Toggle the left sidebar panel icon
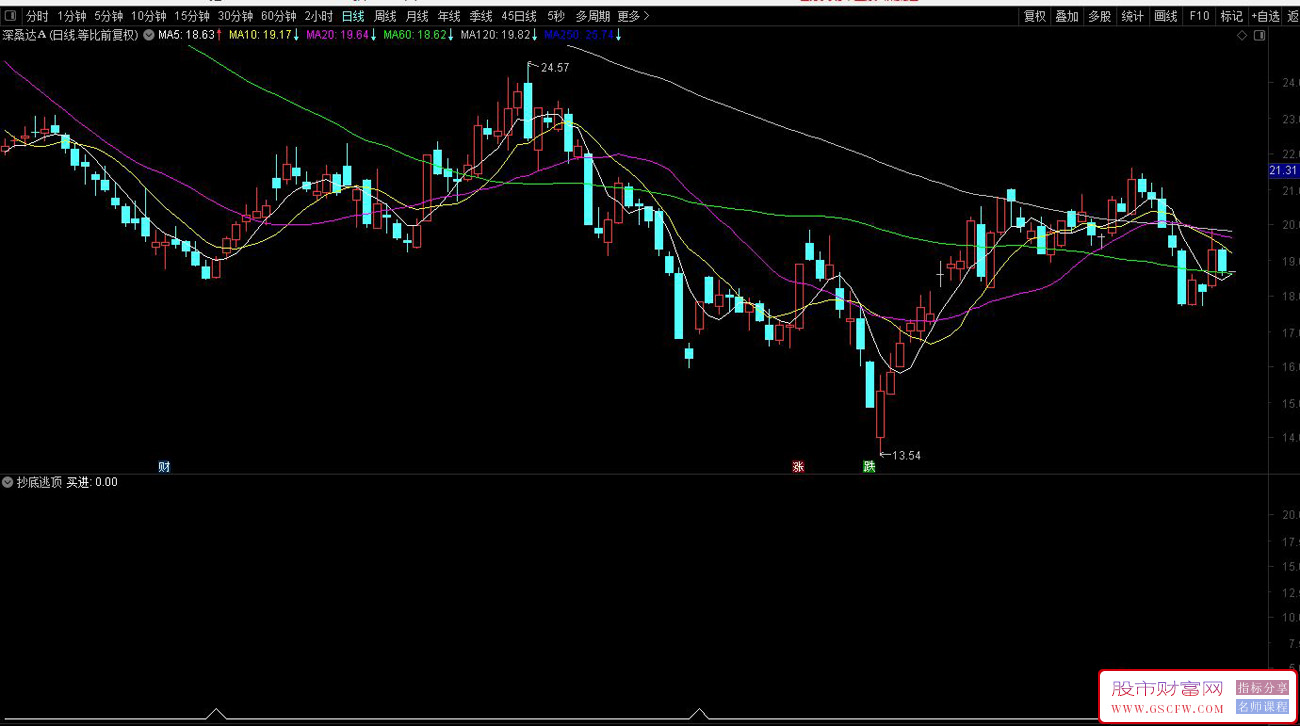 coord(10,16)
